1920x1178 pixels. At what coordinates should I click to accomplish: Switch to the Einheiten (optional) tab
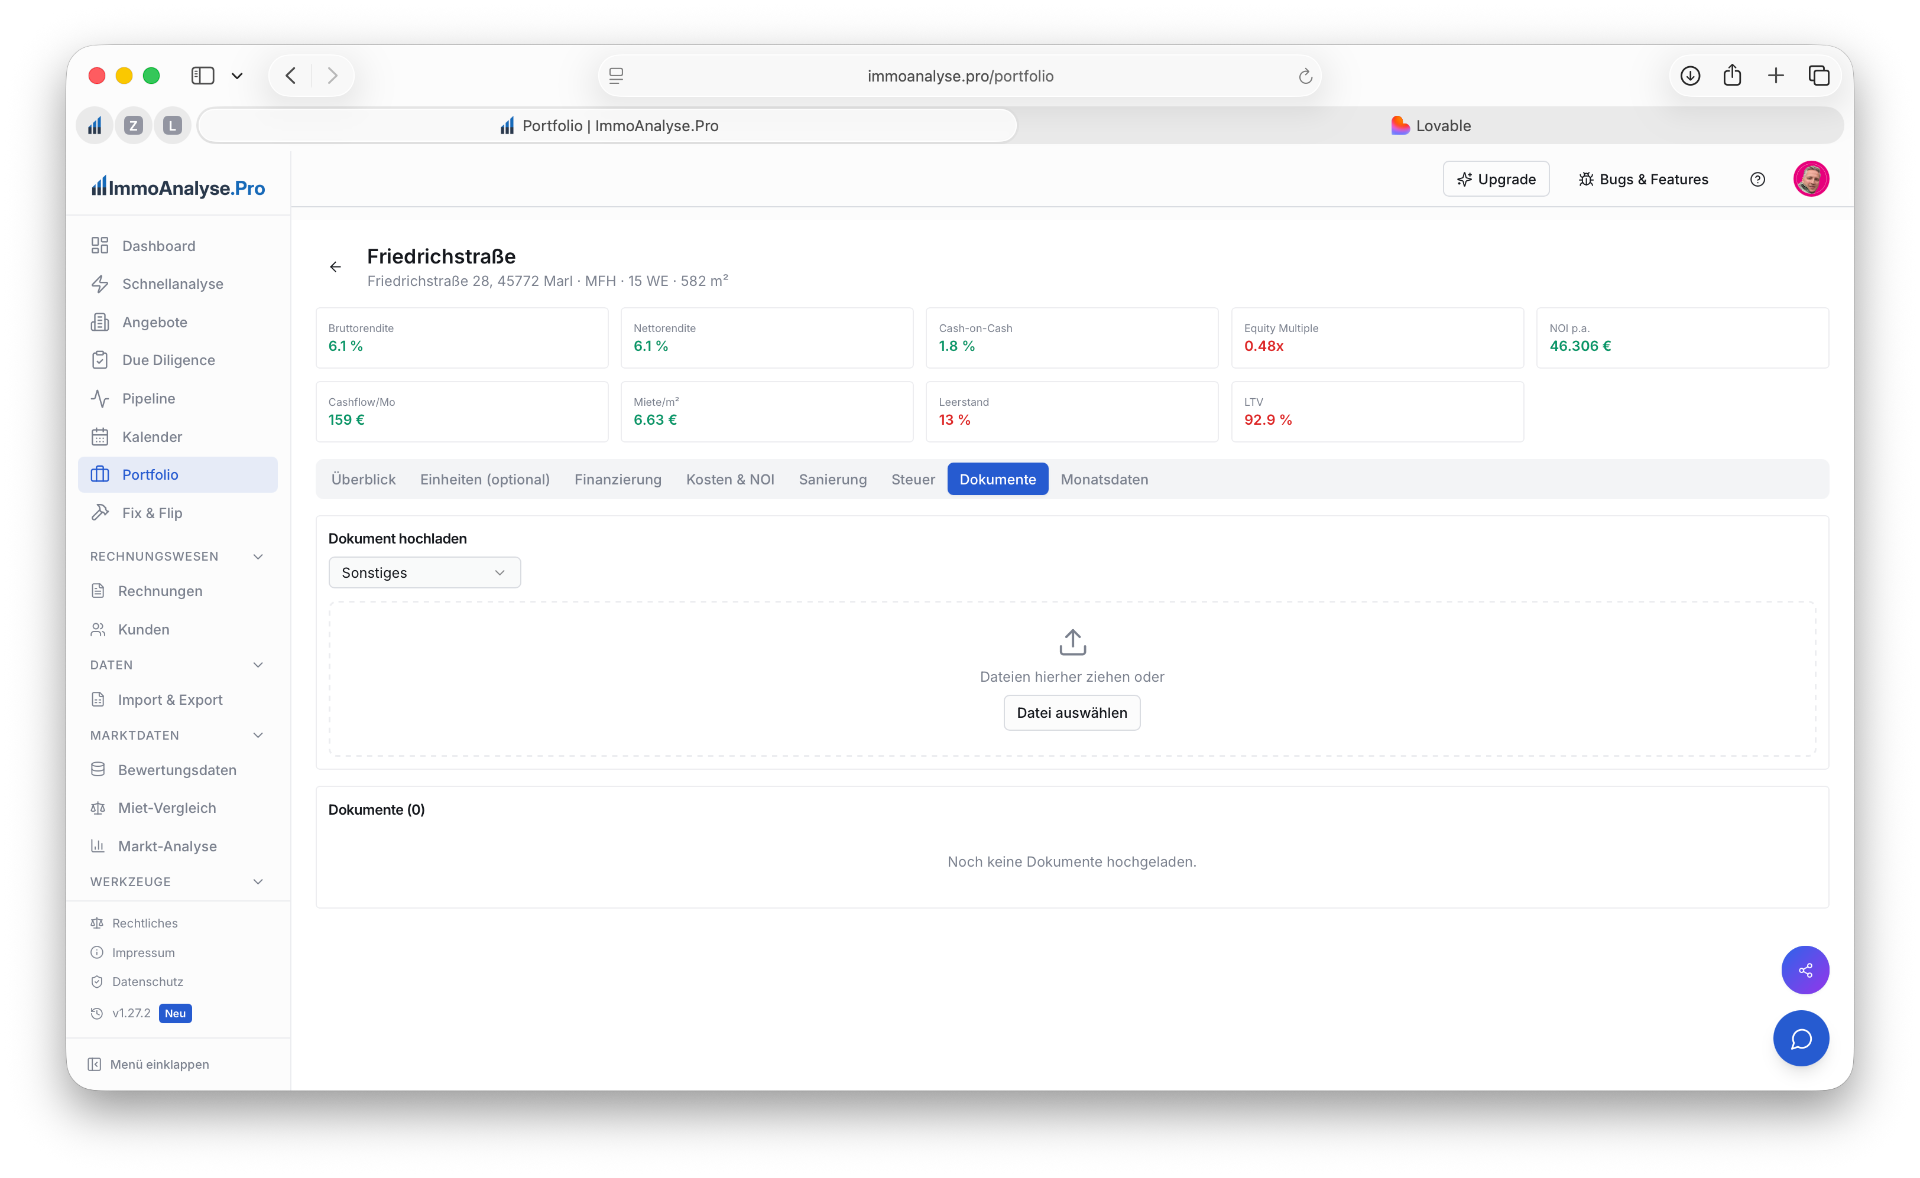[485, 480]
